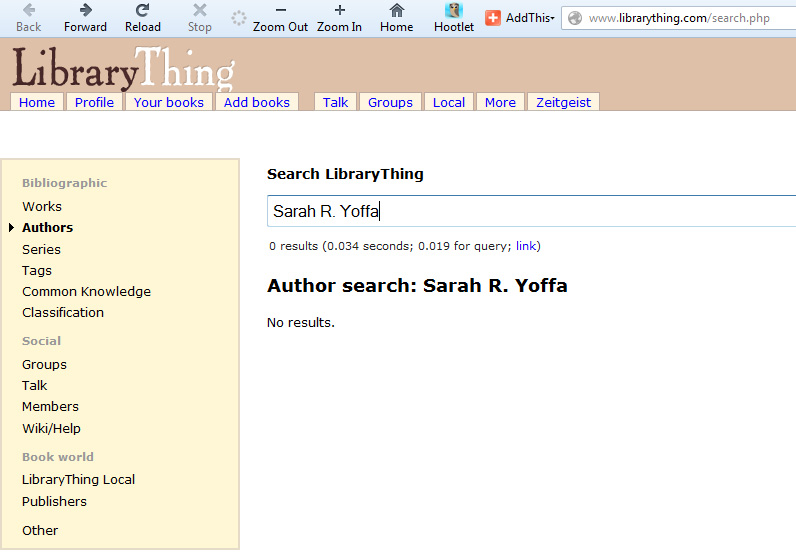The height and width of the screenshot is (555, 796).
Task: Click the 'Book world' section heading
Action: tap(58, 456)
